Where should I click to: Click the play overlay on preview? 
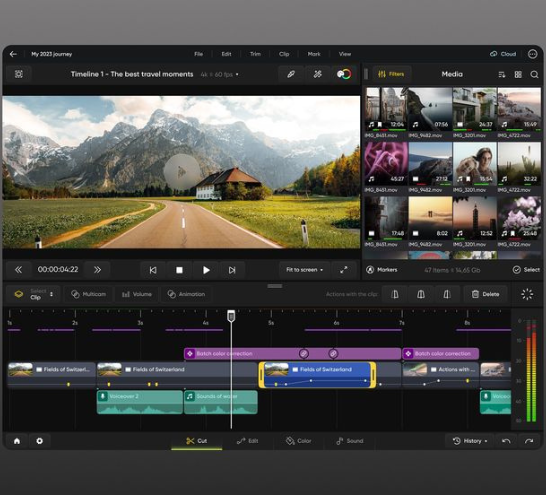pyautogui.click(x=182, y=172)
